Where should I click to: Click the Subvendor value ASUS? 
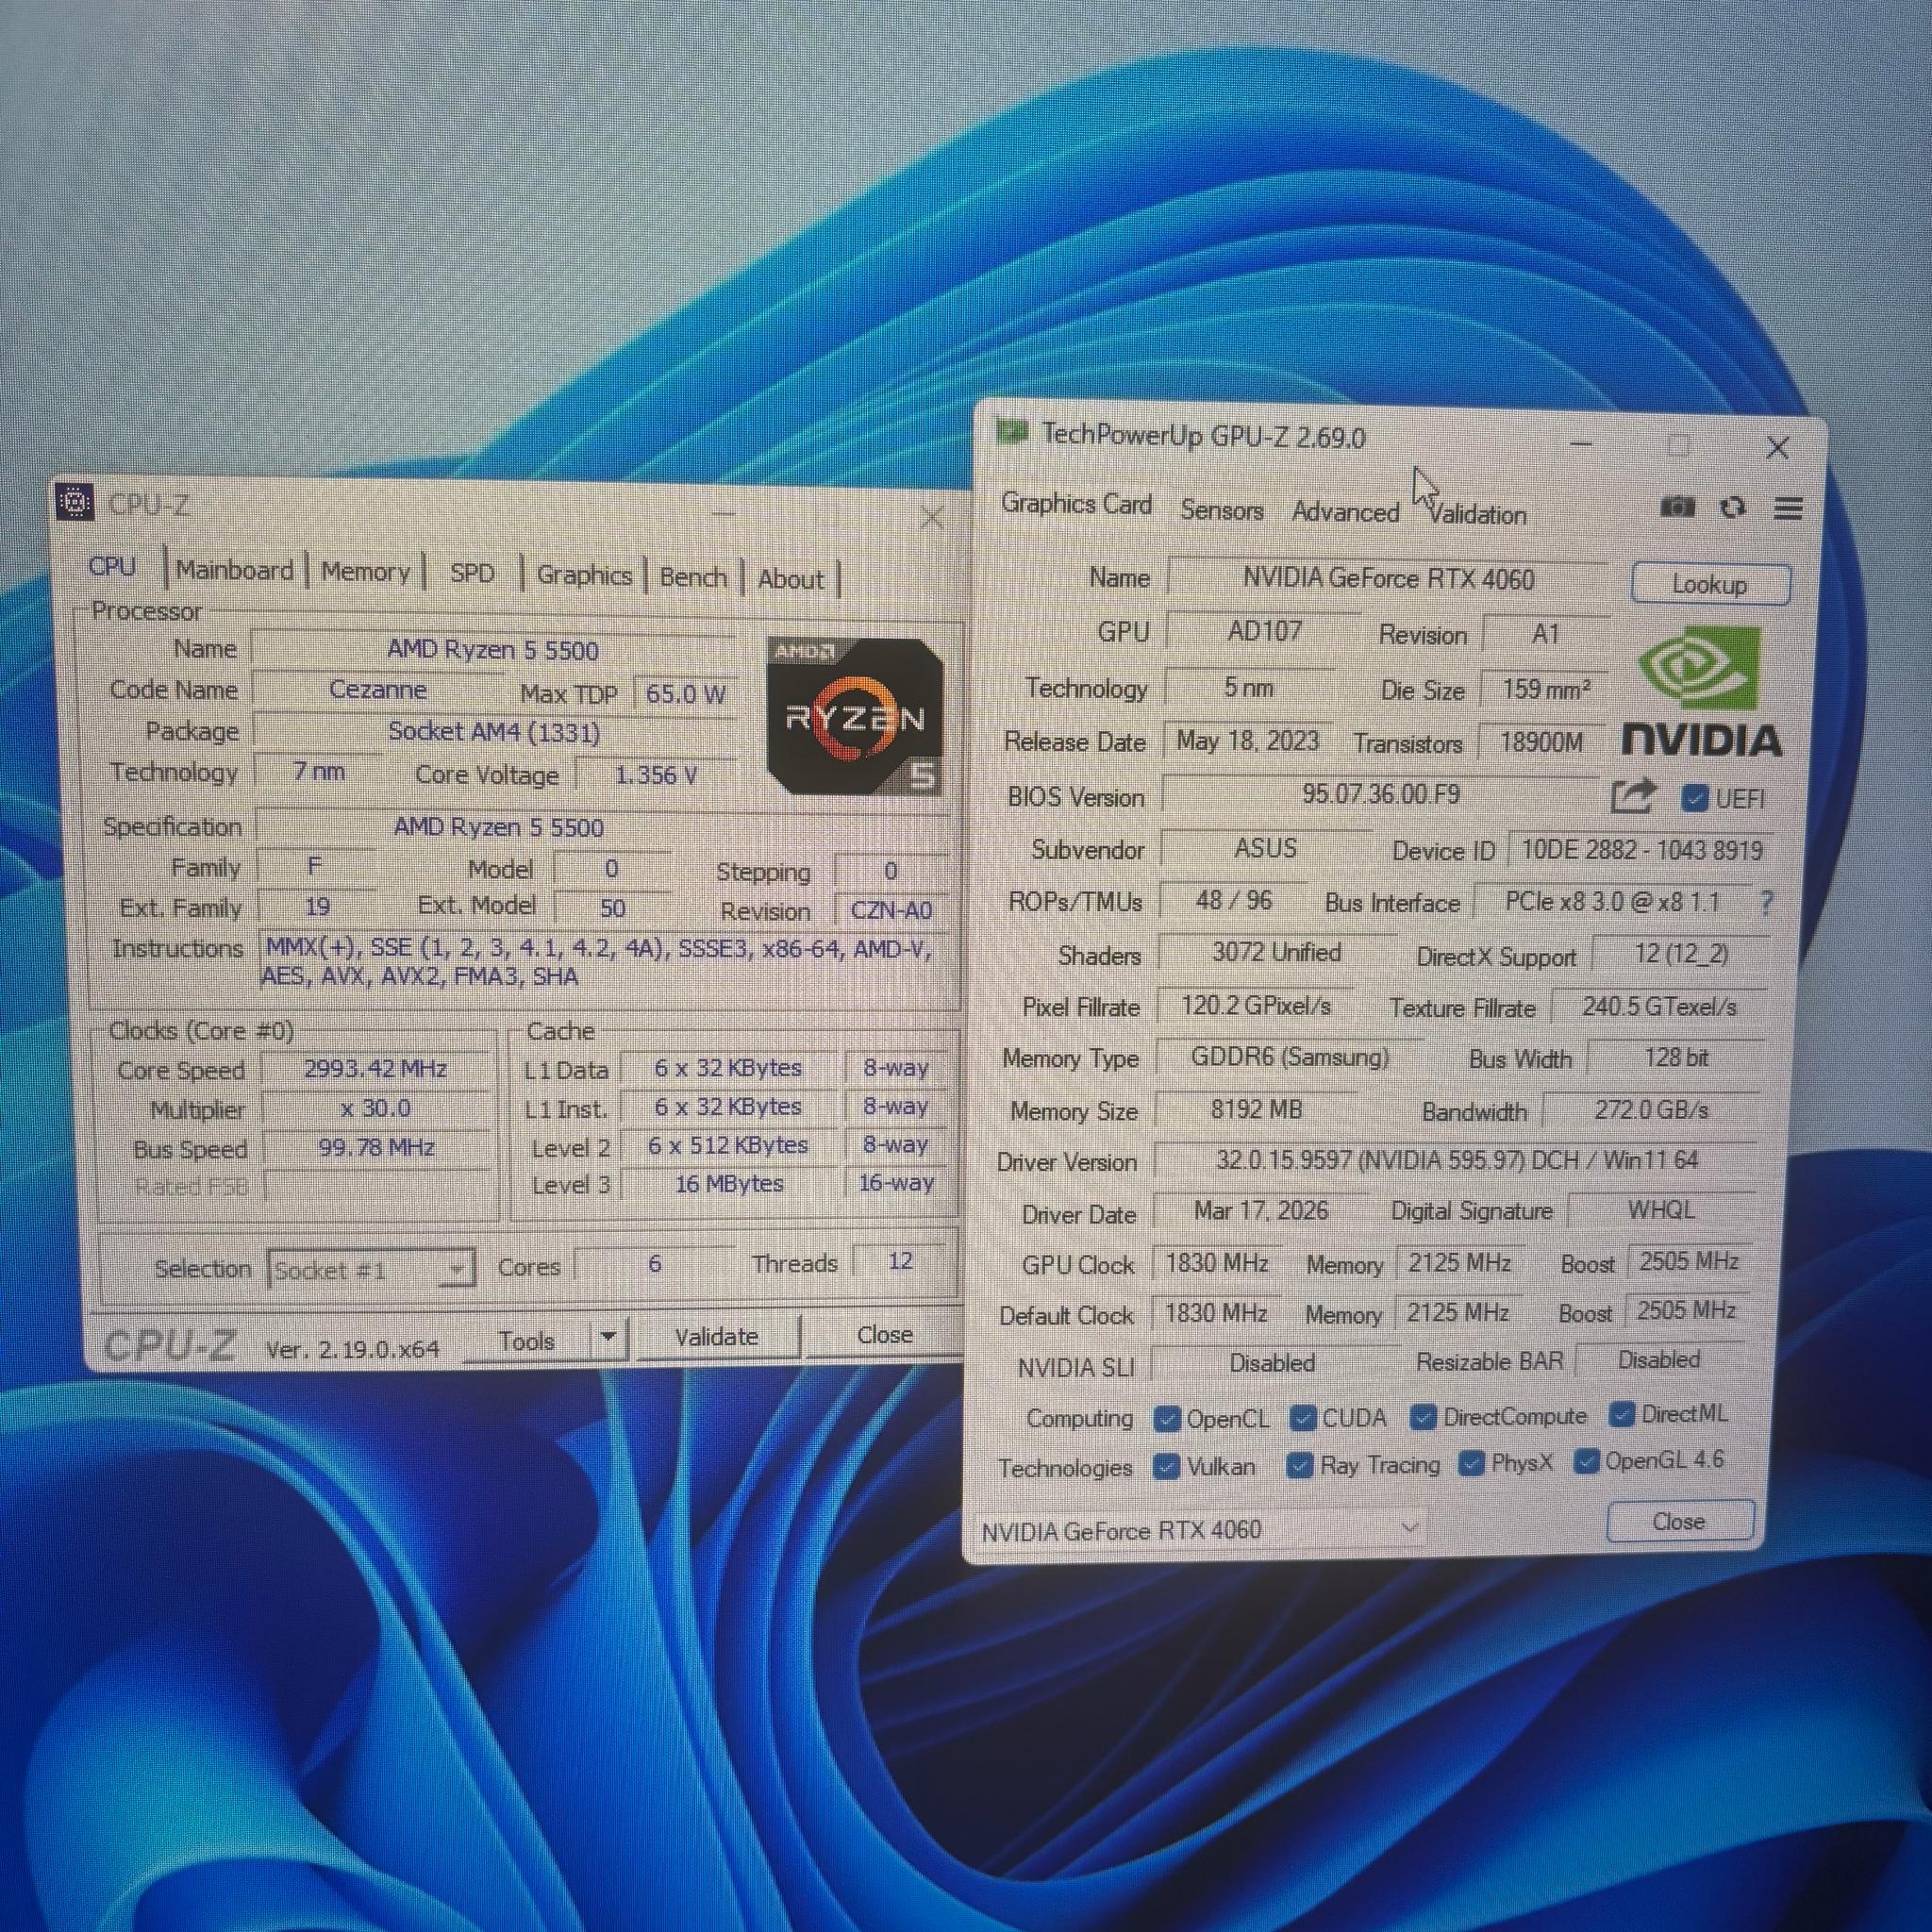tap(1265, 848)
